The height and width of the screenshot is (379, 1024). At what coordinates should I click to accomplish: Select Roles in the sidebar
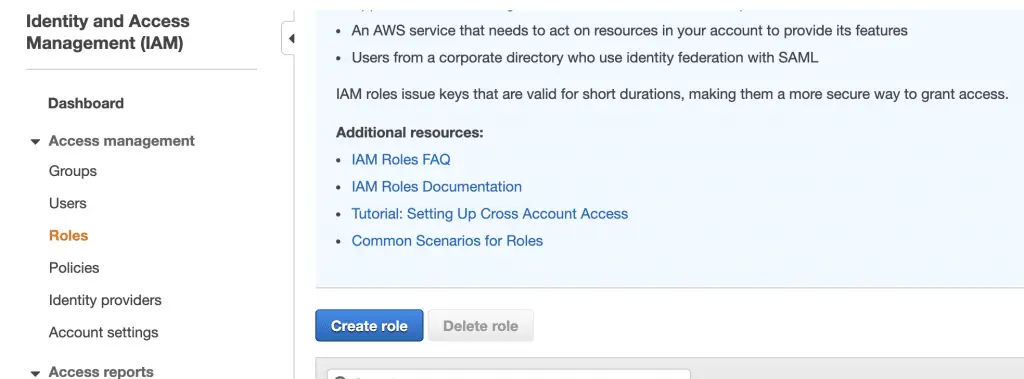tap(68, 235)
